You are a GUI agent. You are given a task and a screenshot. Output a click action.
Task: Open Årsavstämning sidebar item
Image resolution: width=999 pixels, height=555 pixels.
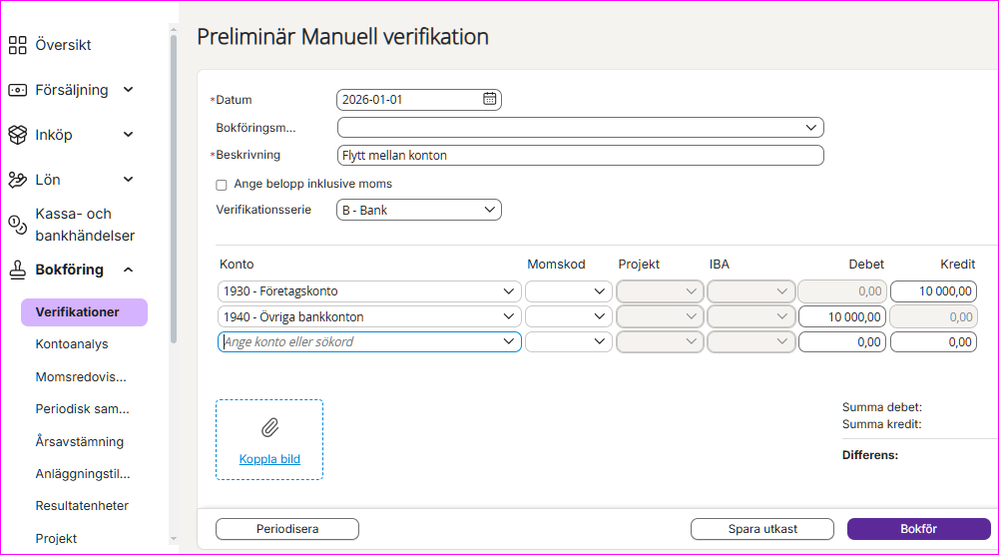[x=80, y=442]
